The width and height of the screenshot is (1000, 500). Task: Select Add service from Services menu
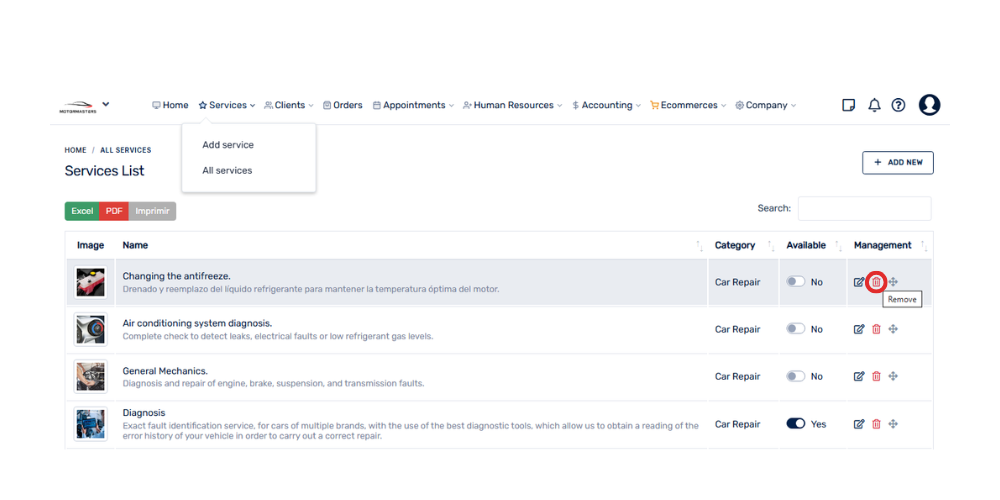coord(228,145)
